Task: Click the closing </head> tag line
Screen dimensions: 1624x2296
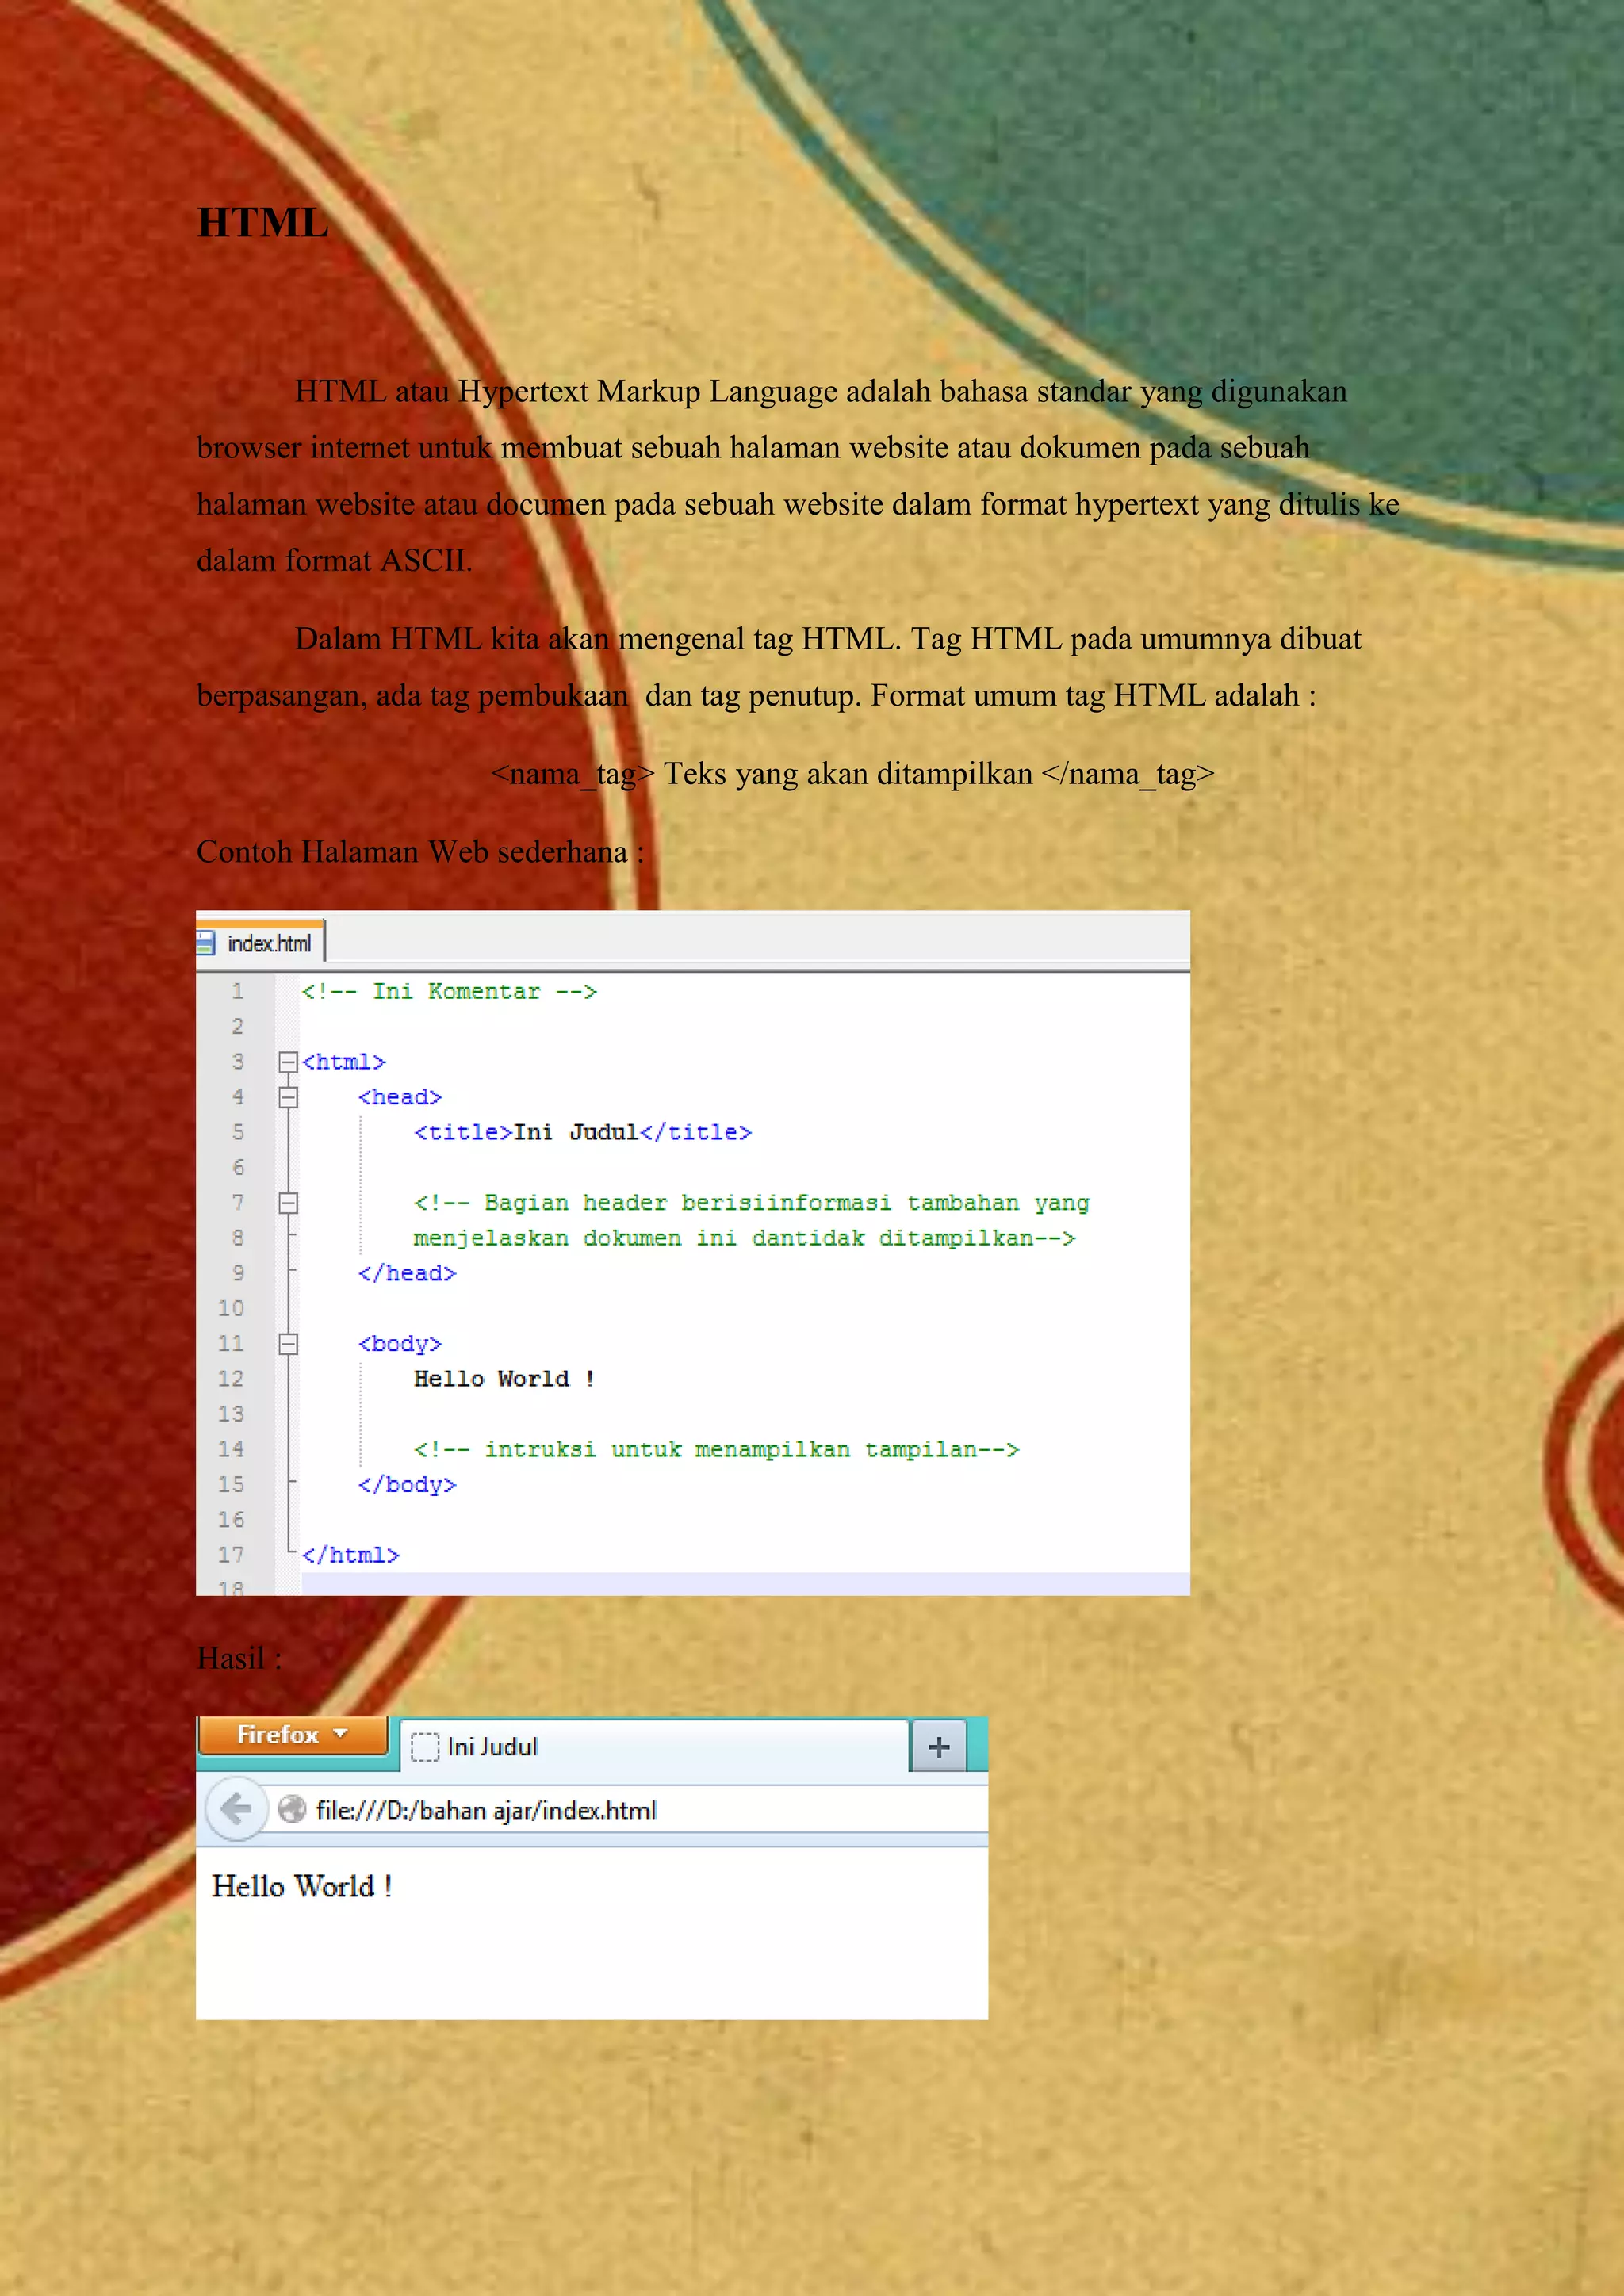Action: coord(407,1273)
